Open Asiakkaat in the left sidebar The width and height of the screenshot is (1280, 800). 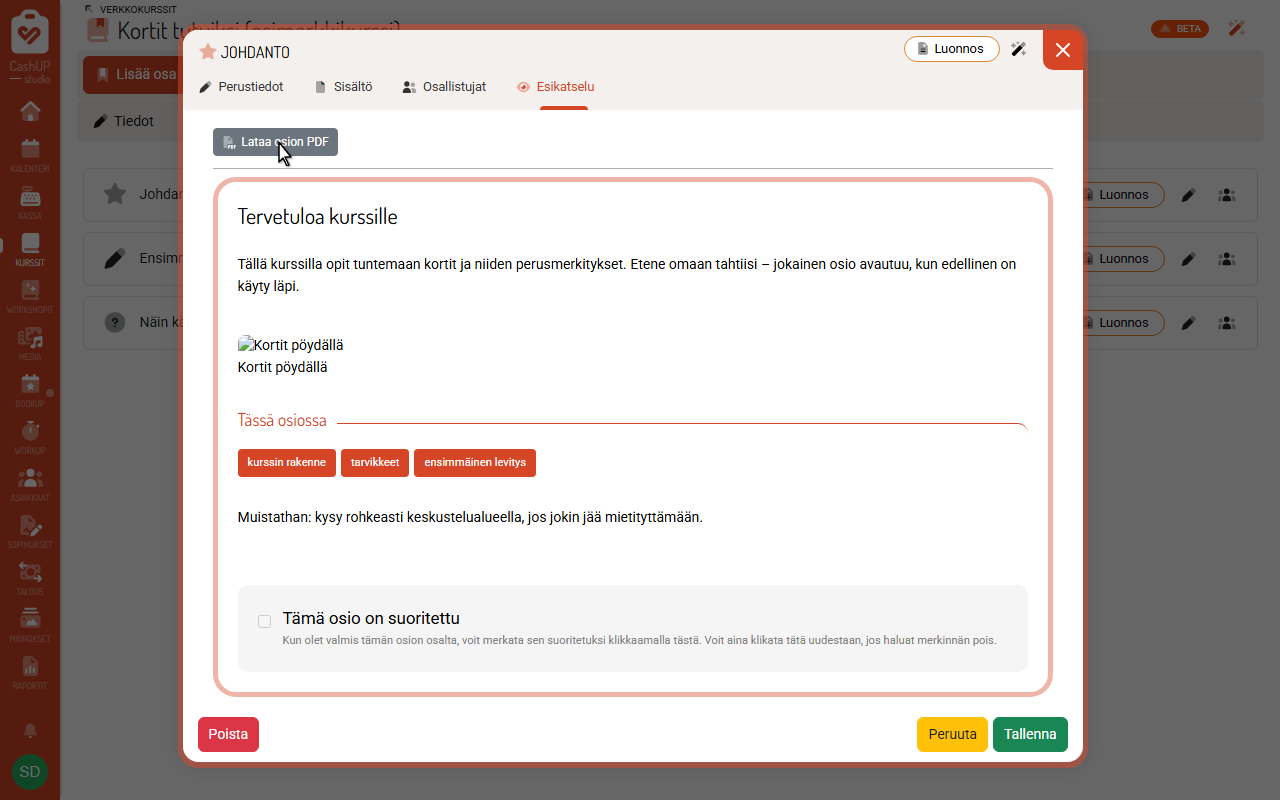pos(30,484)
